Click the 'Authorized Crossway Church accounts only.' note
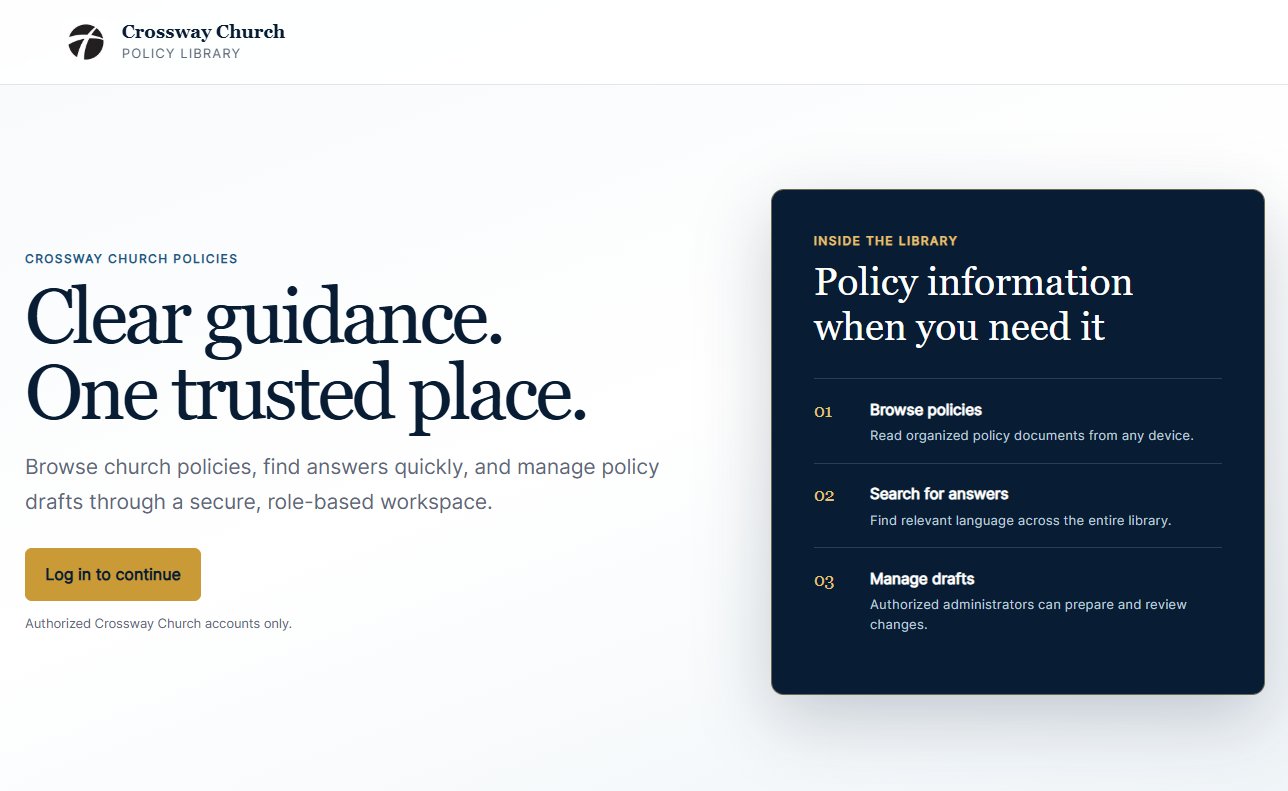Screen dimensions: 1288x791 (158, 624)
